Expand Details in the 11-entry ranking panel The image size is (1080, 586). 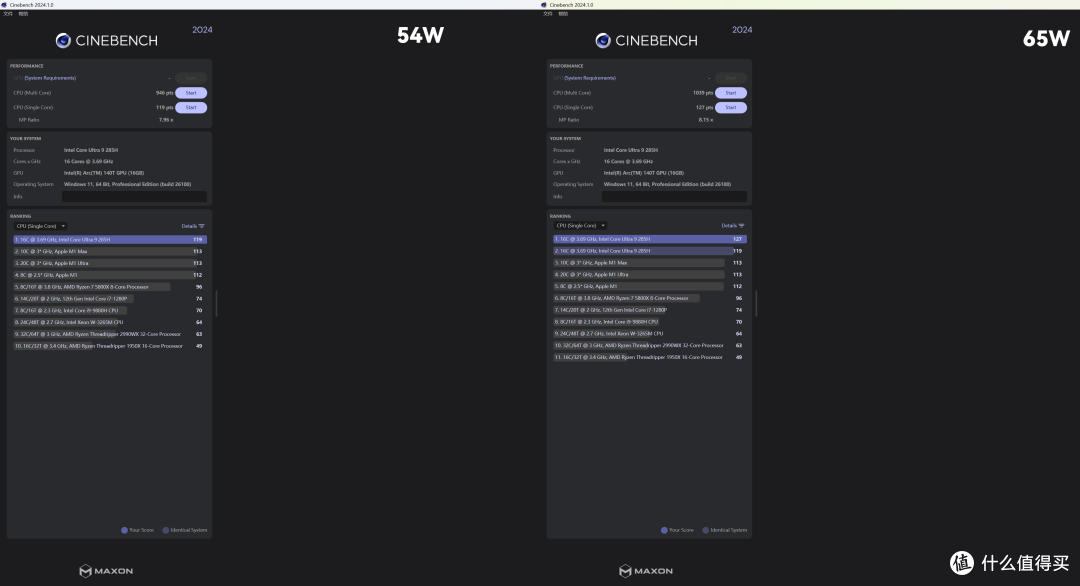733,225
